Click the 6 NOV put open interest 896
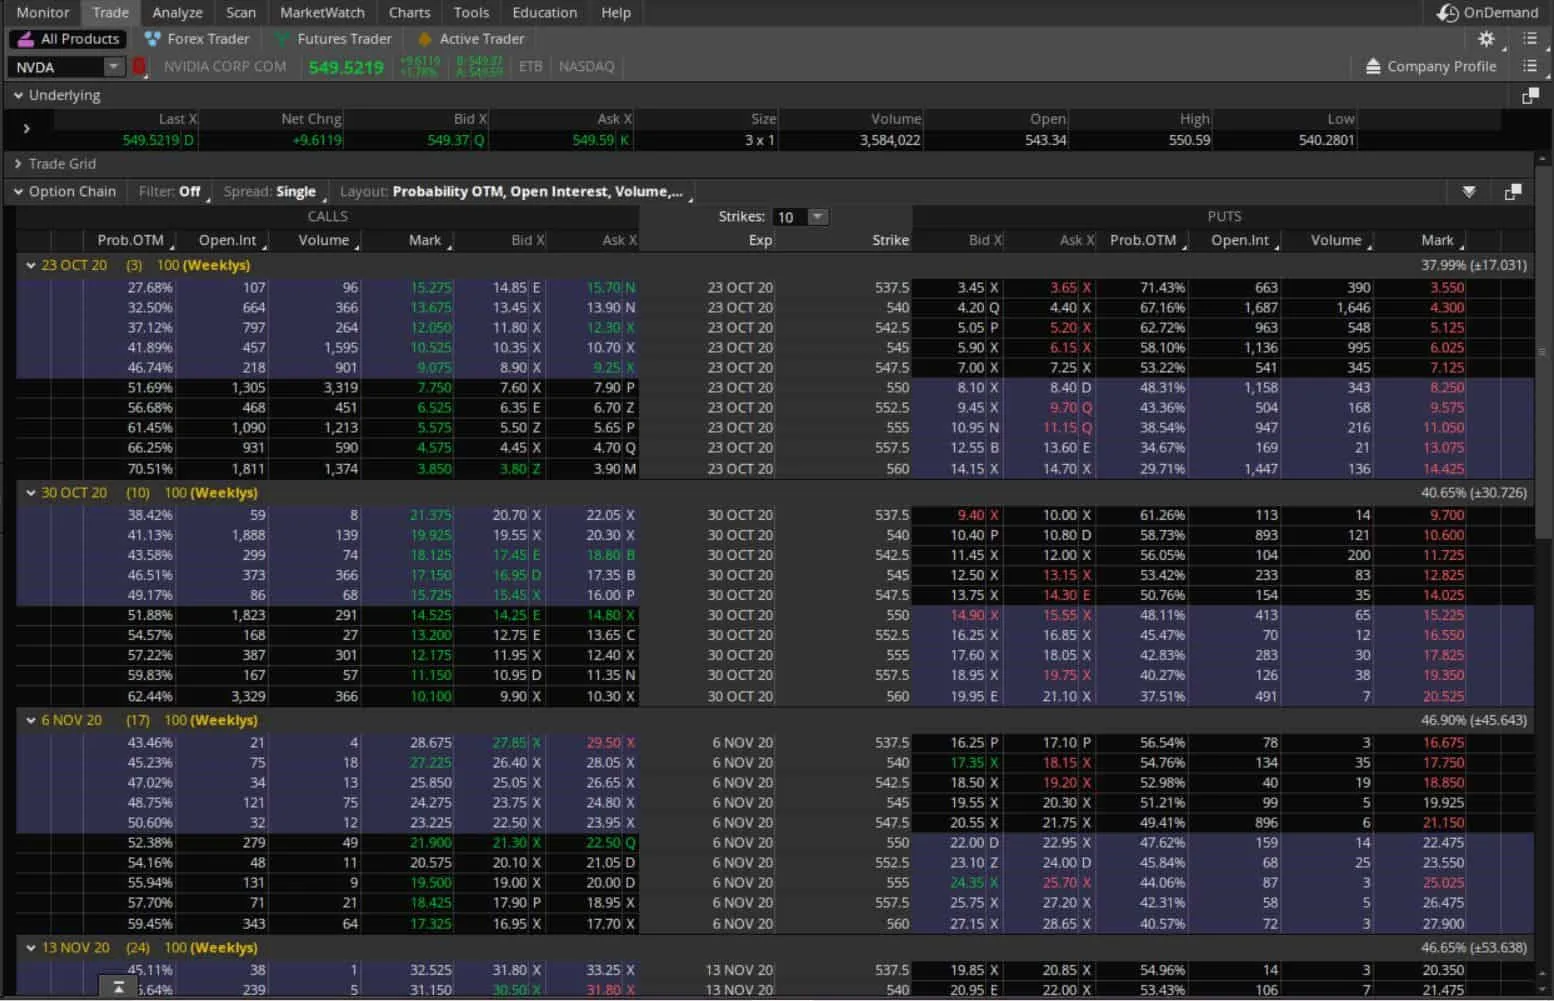The image size is (1554, 1001). (1266, 823)
